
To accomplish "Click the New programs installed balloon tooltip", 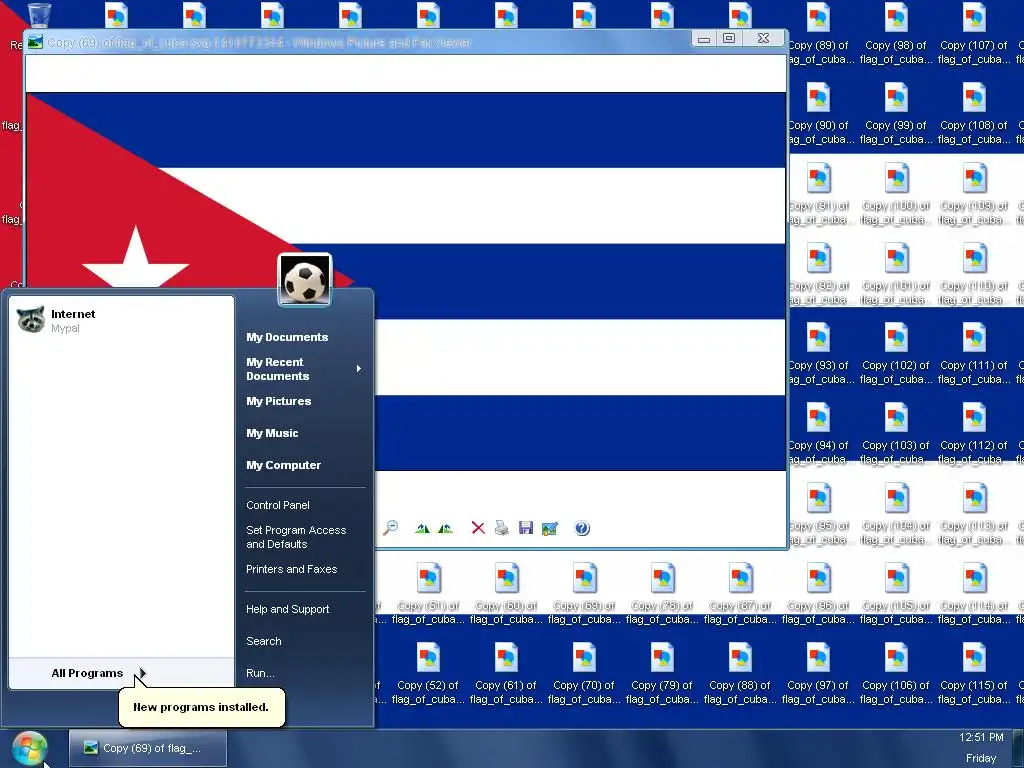I will (x=201, y=707).
